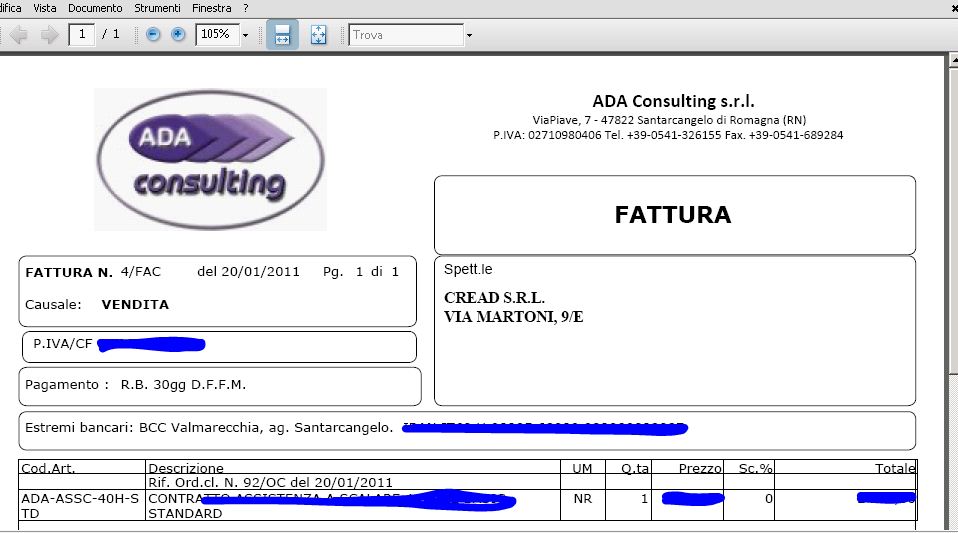The width and height of the screenshot is (958, 533).
Task: Click the scrollbar up arrow
Action: coord(953,61)
